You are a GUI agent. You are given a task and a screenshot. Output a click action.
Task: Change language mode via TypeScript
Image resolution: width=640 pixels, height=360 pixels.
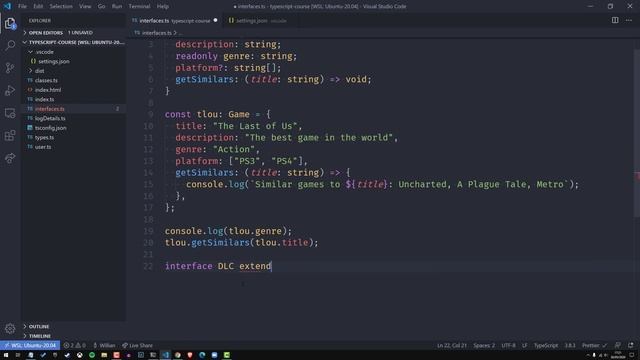coord(546,345)
